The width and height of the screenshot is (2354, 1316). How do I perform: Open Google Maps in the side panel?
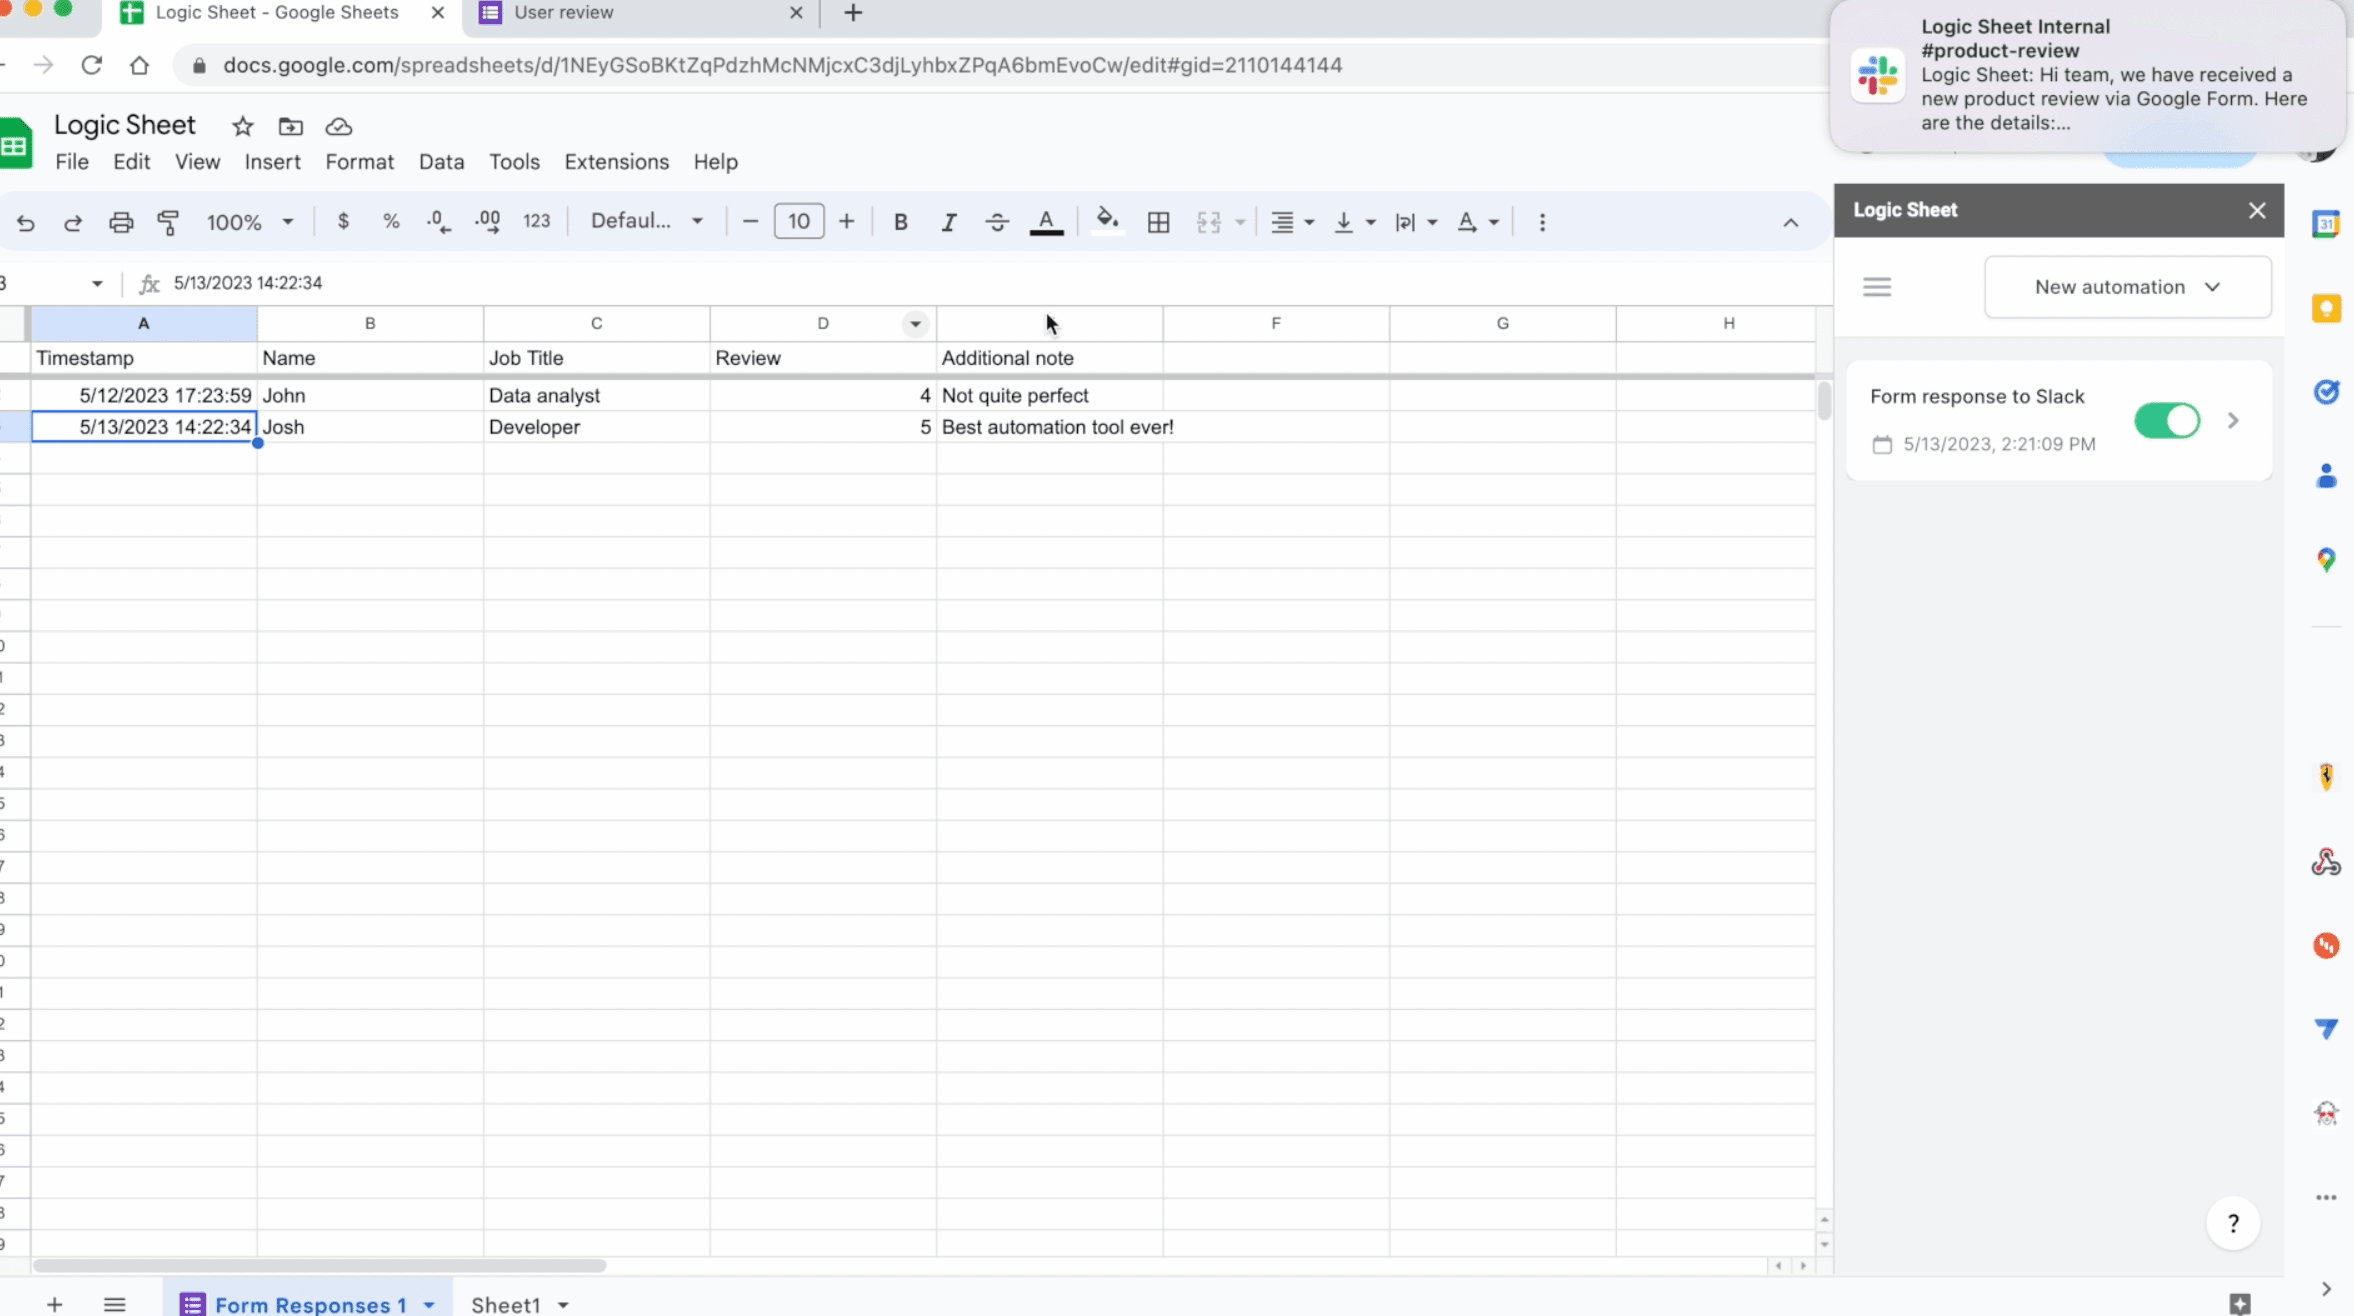(2326, 559)
